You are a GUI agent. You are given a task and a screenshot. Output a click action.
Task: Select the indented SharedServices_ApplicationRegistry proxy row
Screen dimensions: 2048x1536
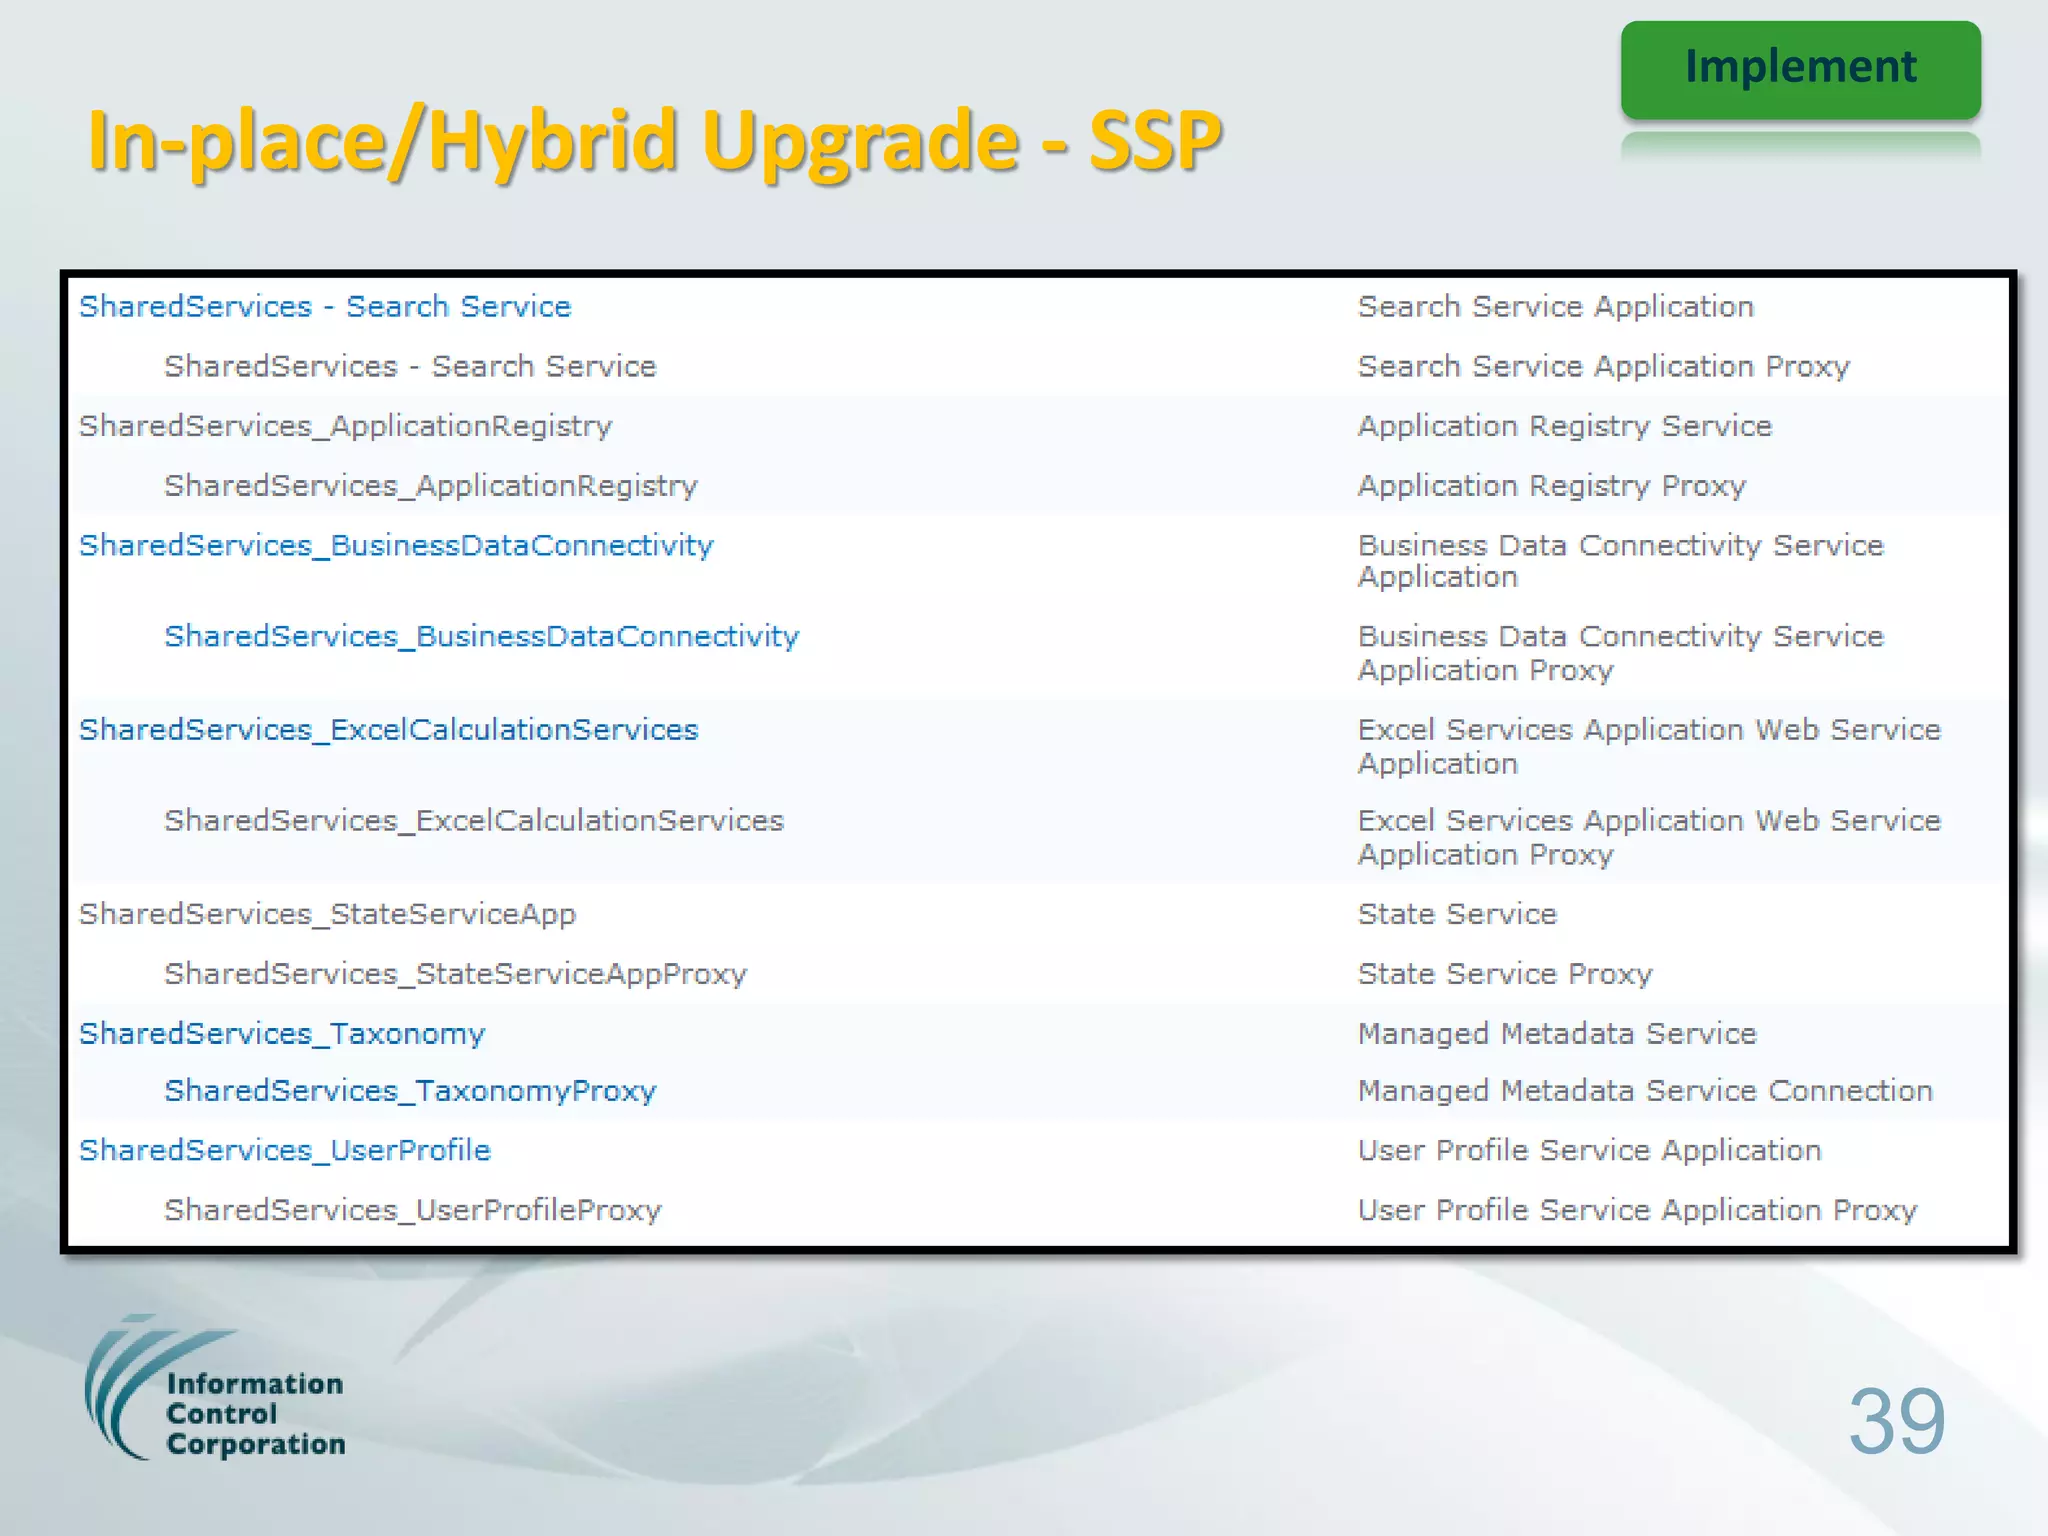(x=431, y=486)
